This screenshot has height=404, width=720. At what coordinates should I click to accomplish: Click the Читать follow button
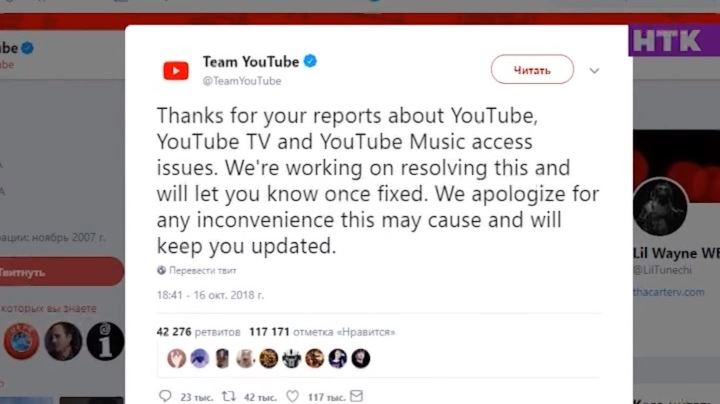(x=532, y=69)
